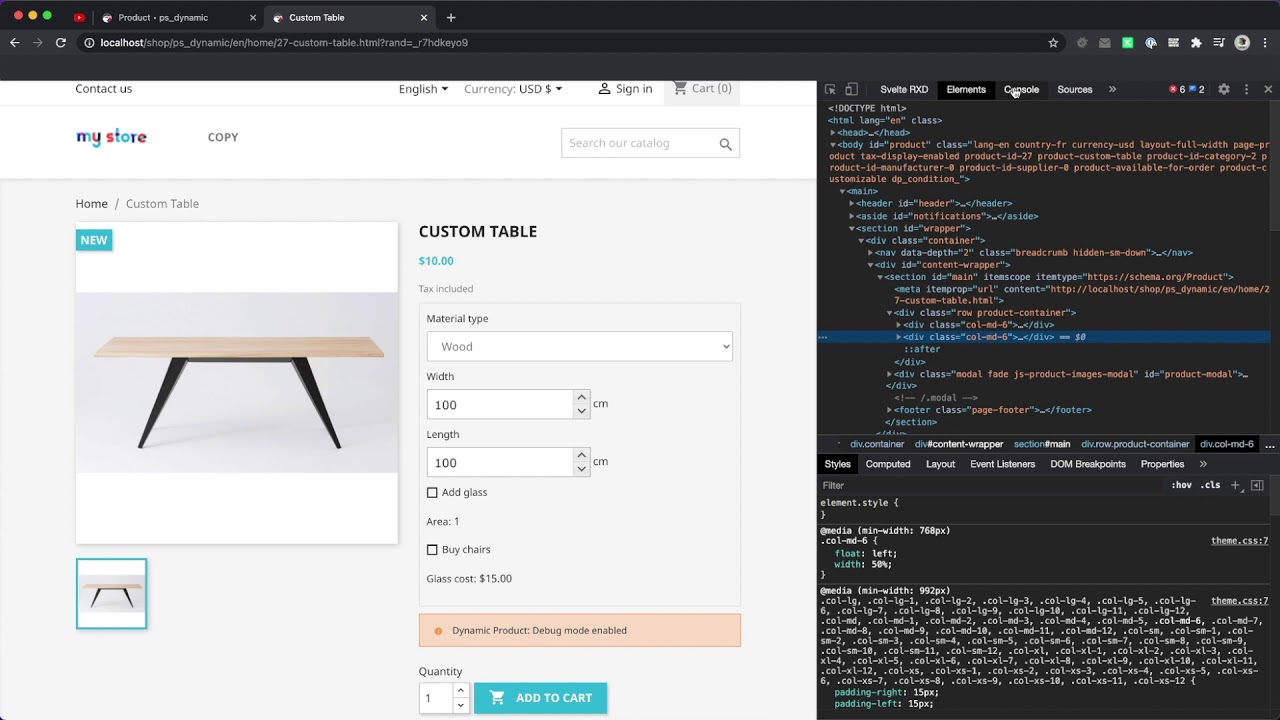
Task: Show more DevTools panel tabs via chevron
Action: tap(1112, 89)
